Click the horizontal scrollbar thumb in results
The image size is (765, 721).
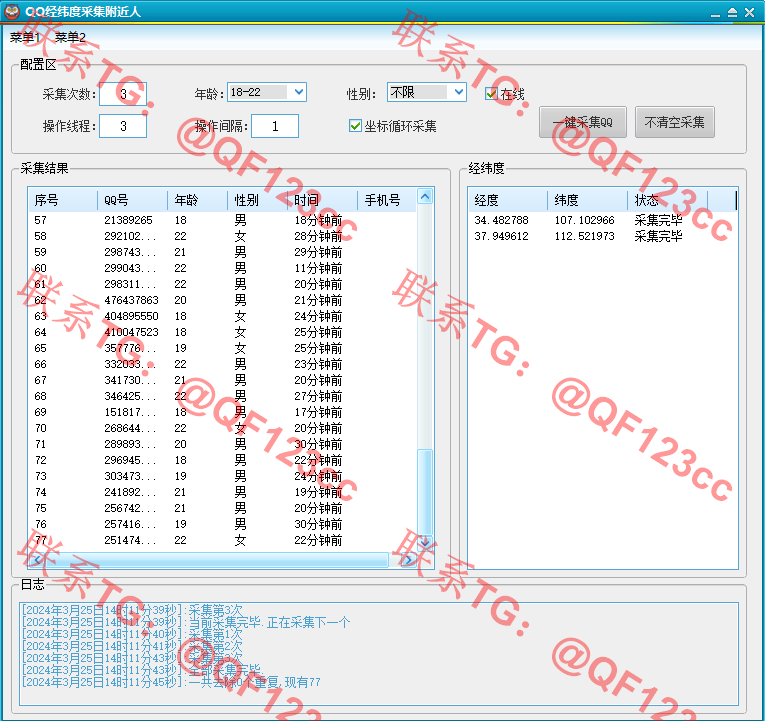point(217,560)
